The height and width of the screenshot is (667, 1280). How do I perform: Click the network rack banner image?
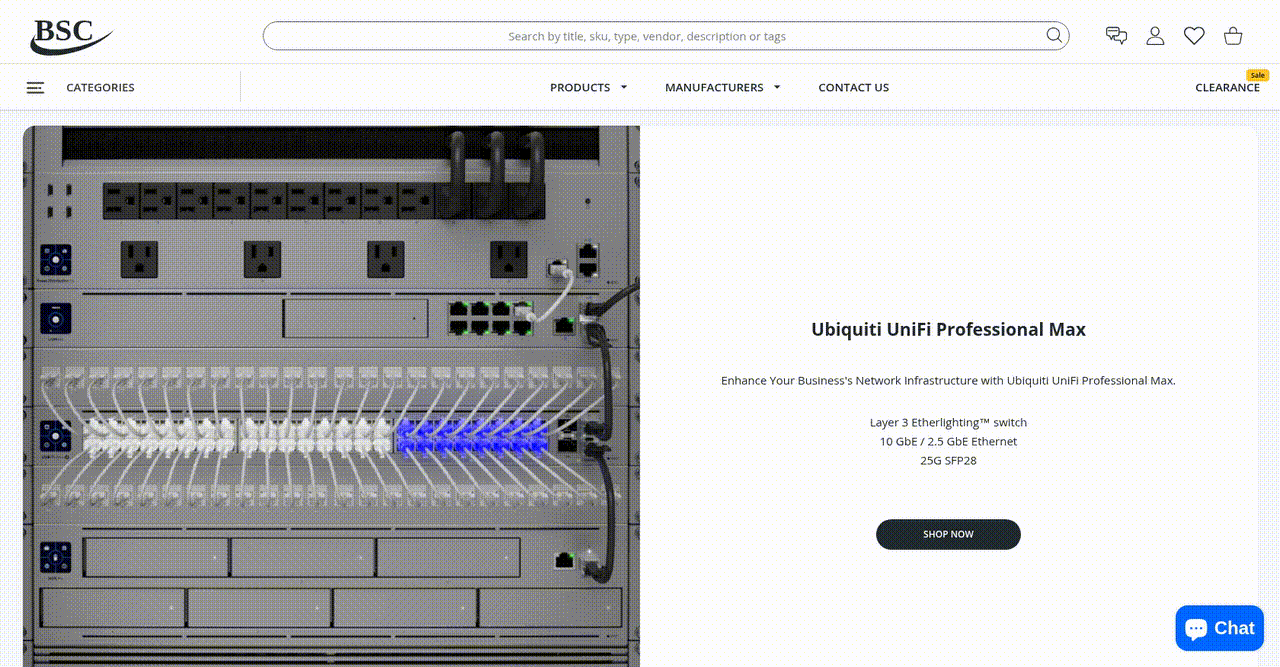click(331, 396)
